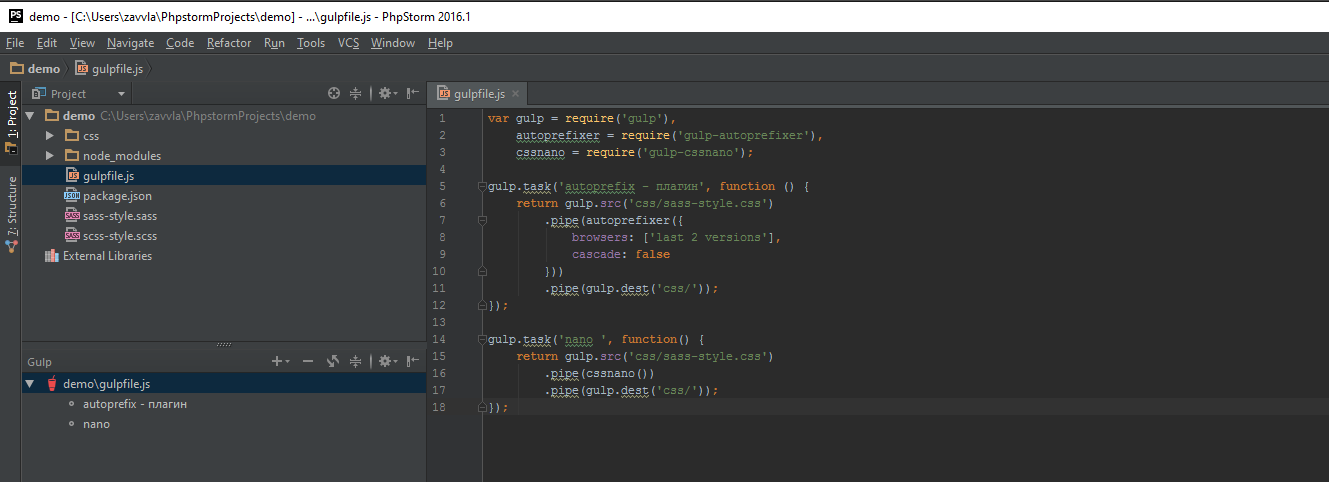Click the PhpStorm logo in the title bar
The width and height of the screenshot is (1329, 482).
tap(15, 15)
